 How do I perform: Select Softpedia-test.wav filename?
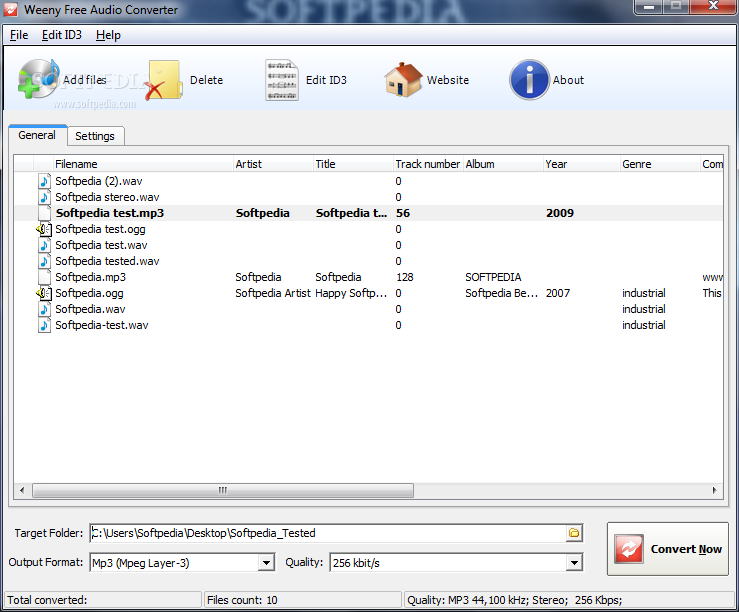(x=102, y=325)
